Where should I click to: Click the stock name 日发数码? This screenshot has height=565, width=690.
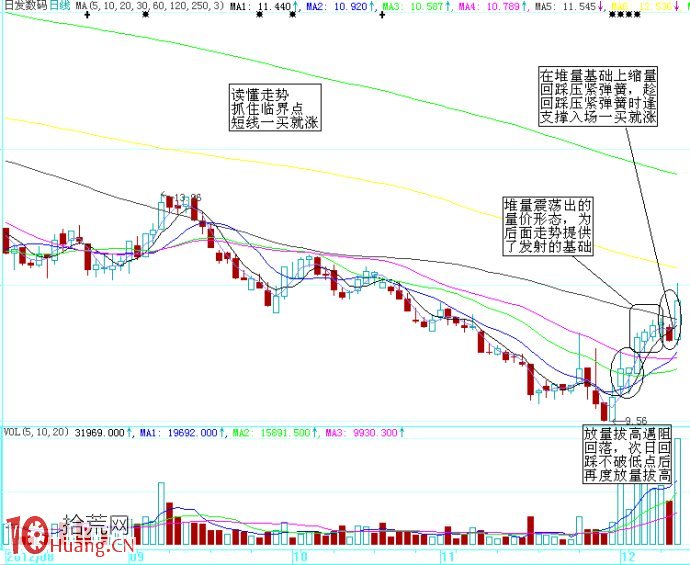(x=24, y=6)
